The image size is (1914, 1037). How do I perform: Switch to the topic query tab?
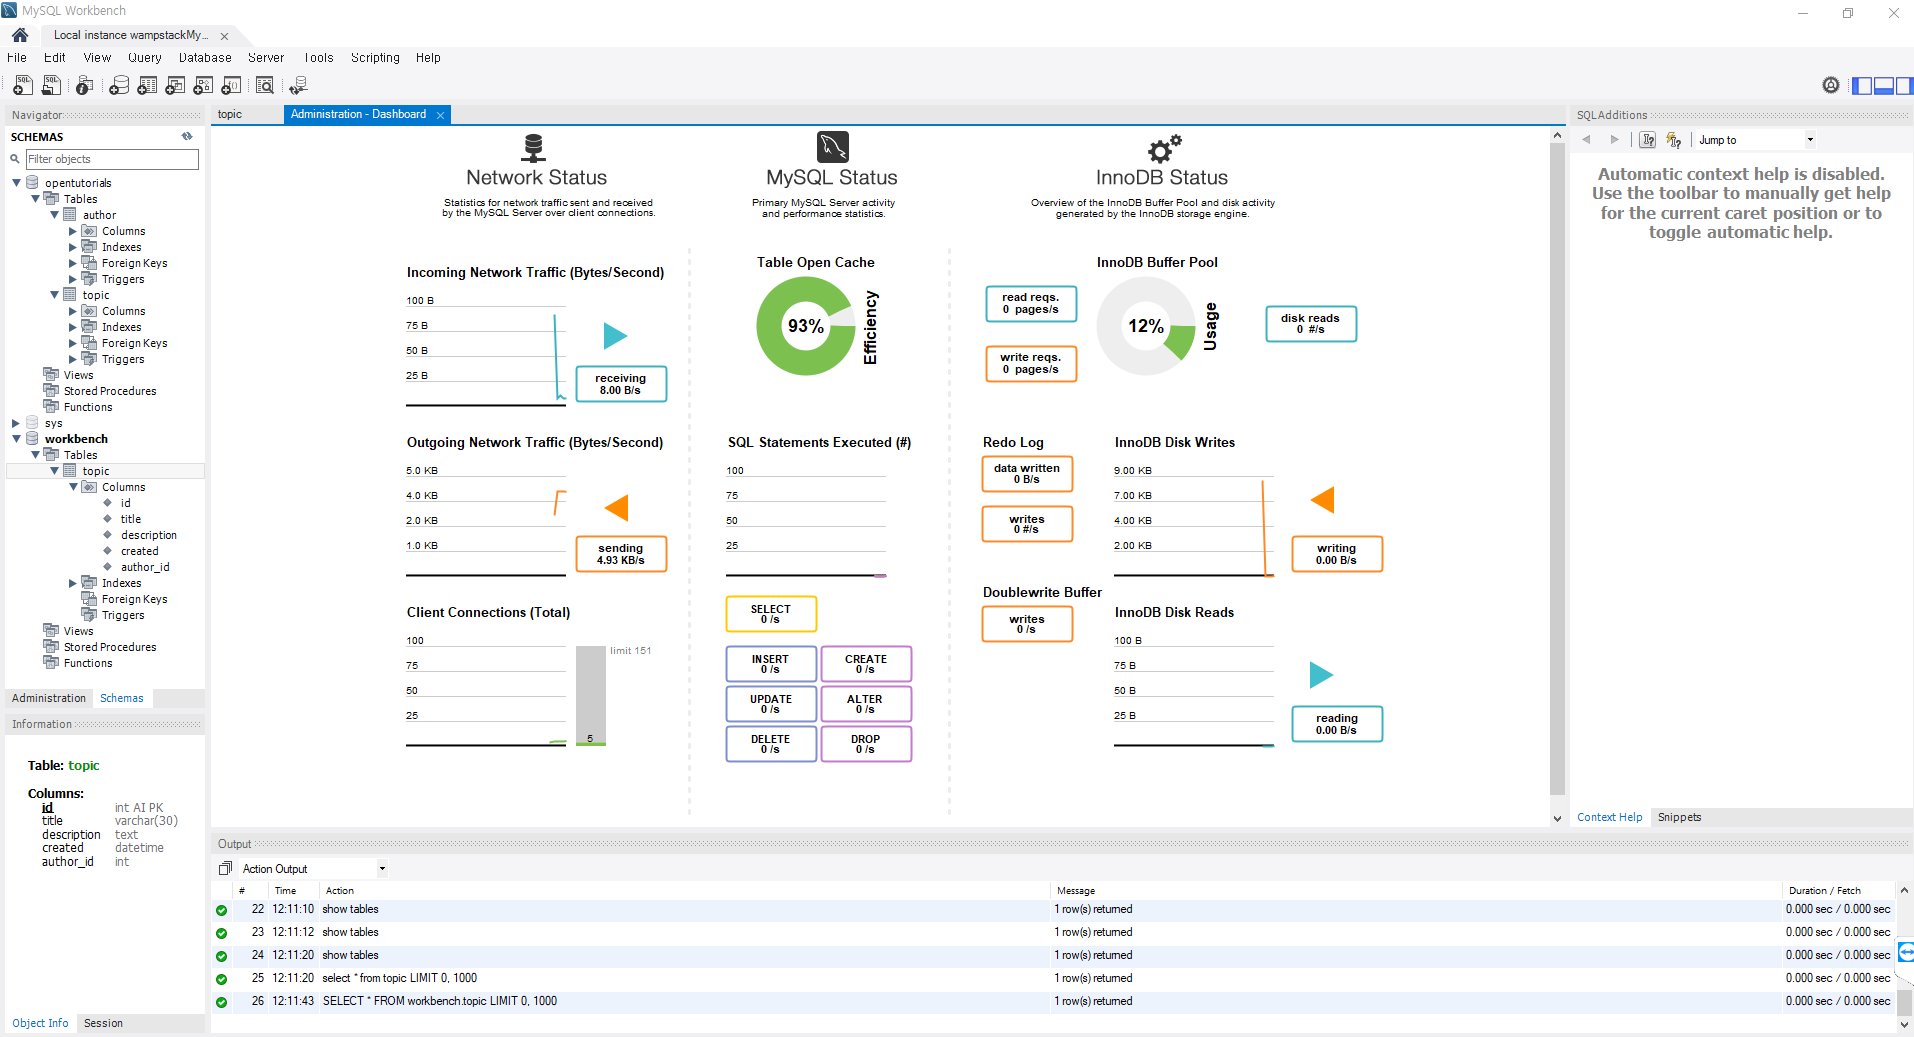pos(230,114)
